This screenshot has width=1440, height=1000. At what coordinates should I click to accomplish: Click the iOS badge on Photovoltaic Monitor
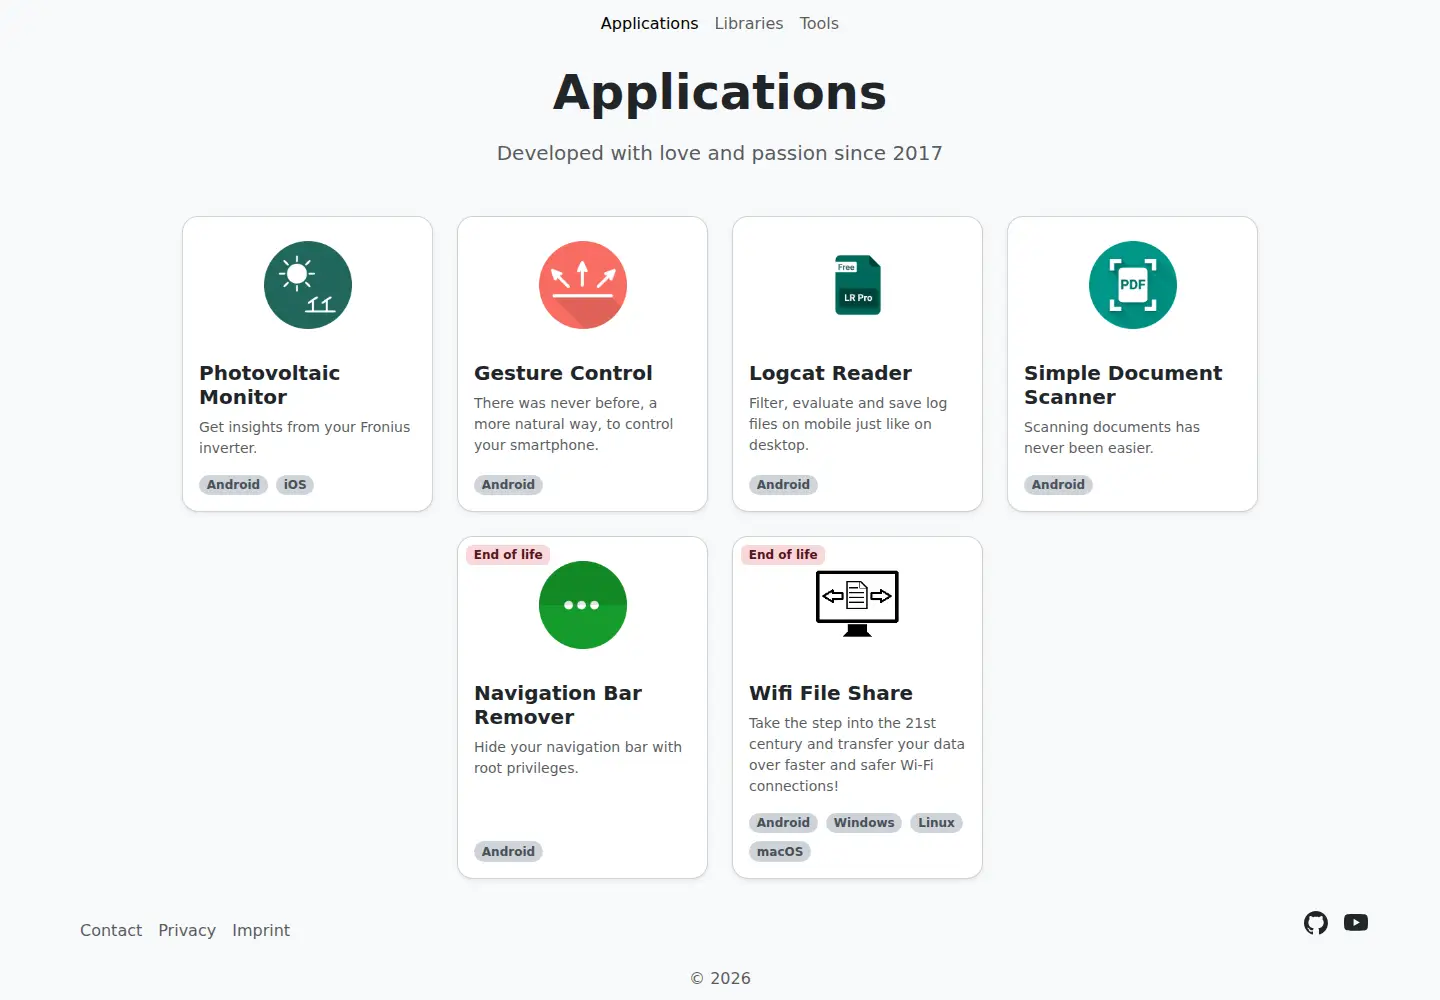[295, 485]
